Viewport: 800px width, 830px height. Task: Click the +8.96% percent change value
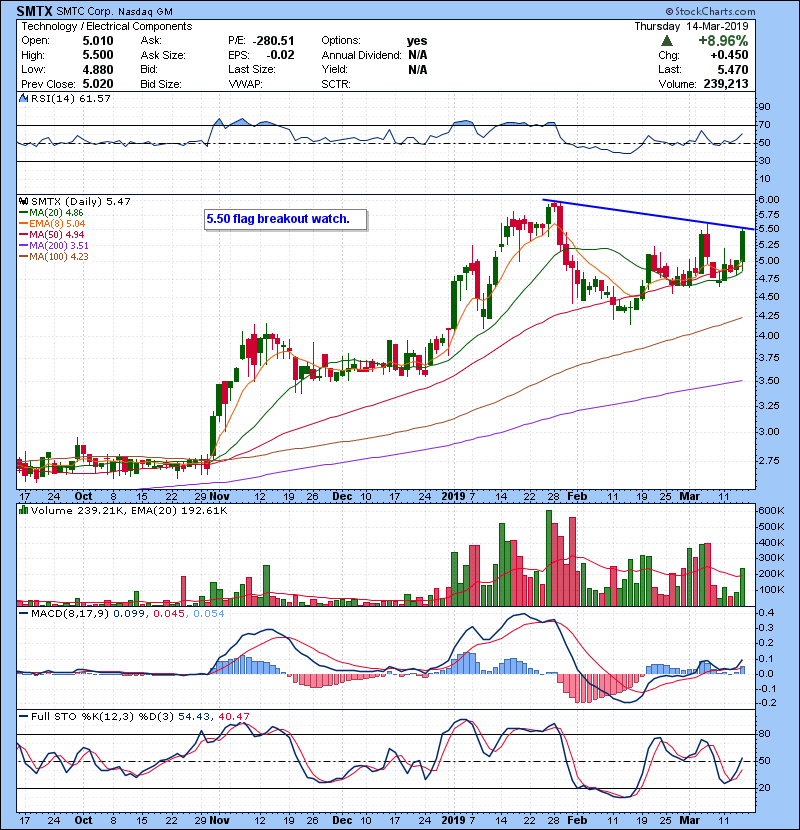pos(723,41)
